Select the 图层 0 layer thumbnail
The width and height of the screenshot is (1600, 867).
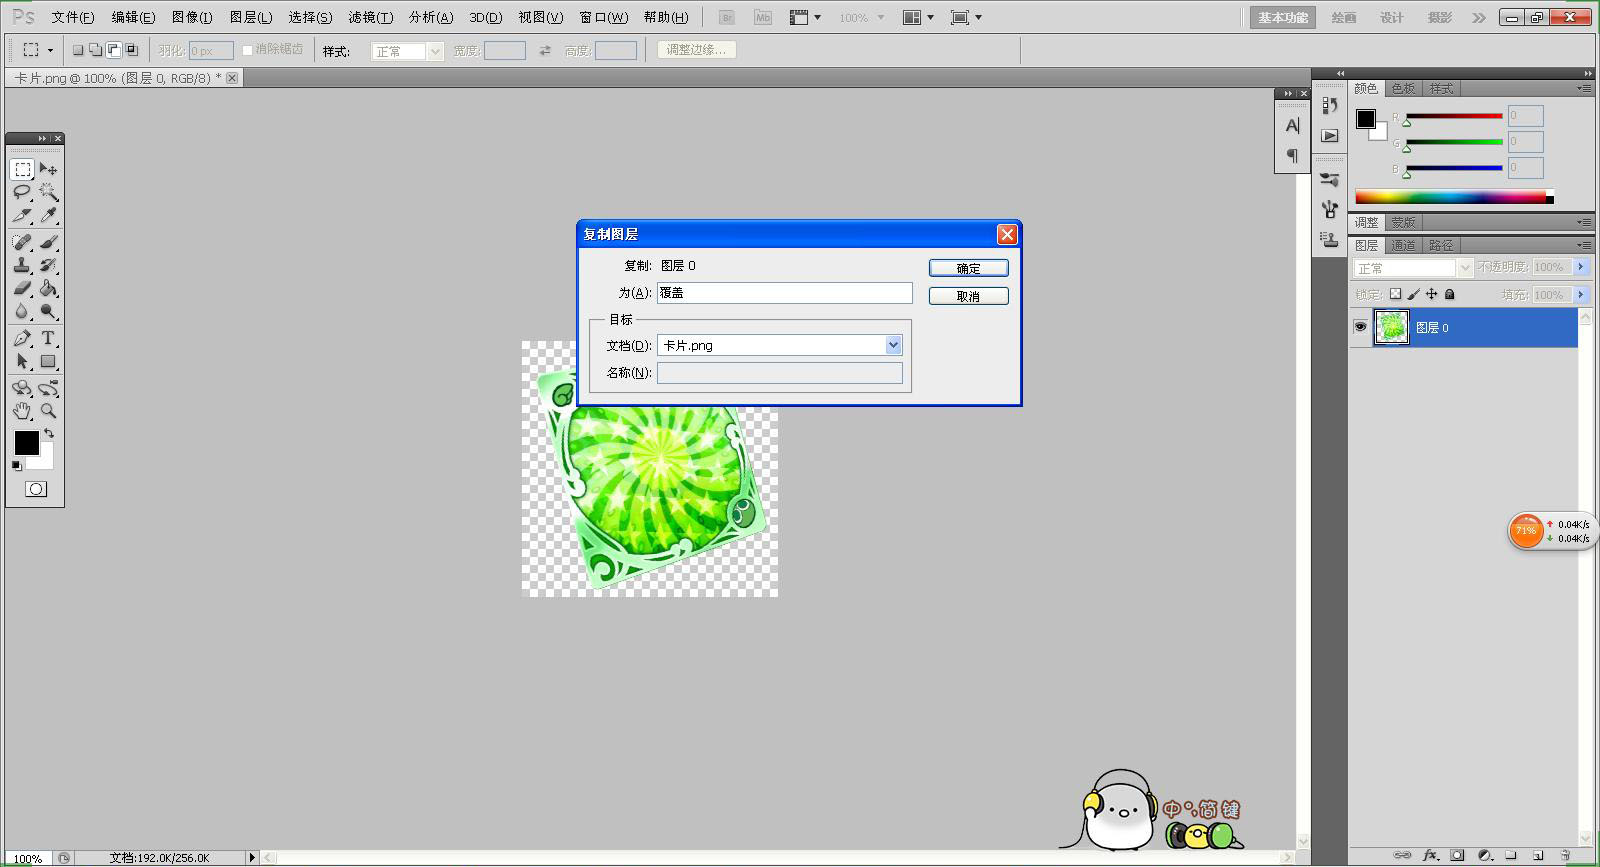click(x=1391, y=327)
